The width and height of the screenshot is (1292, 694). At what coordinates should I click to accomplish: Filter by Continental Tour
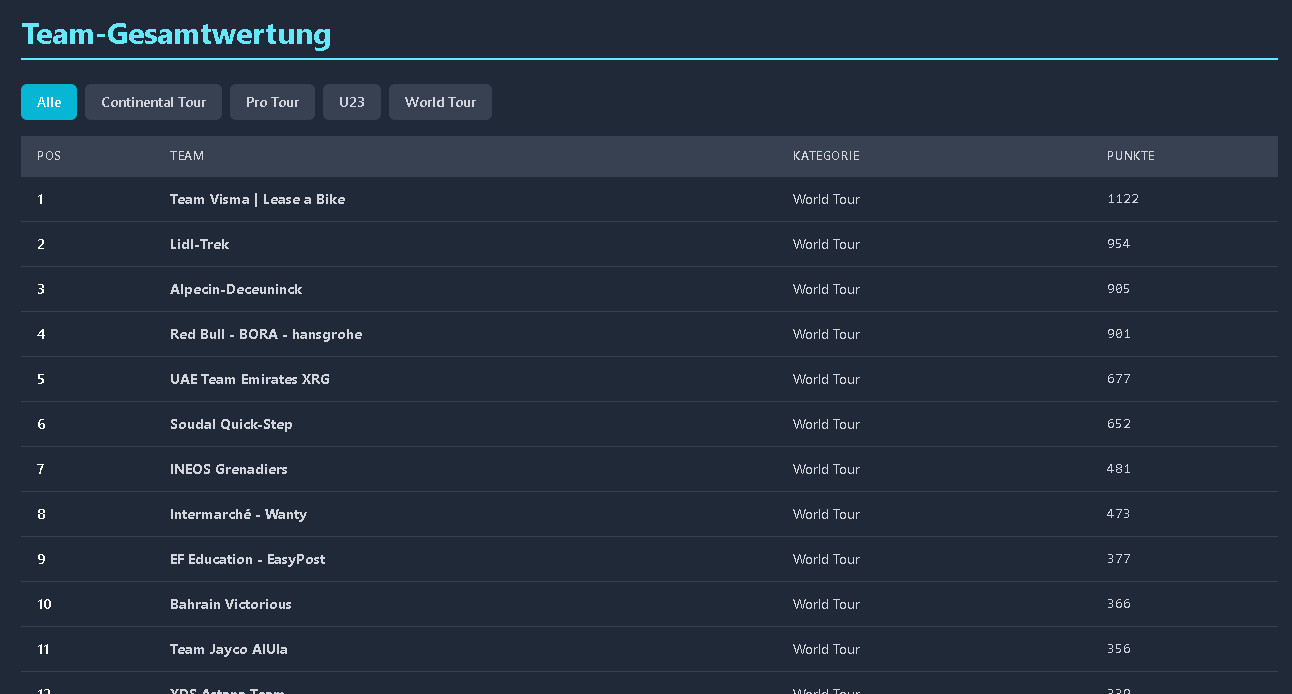tap(153, 102)
